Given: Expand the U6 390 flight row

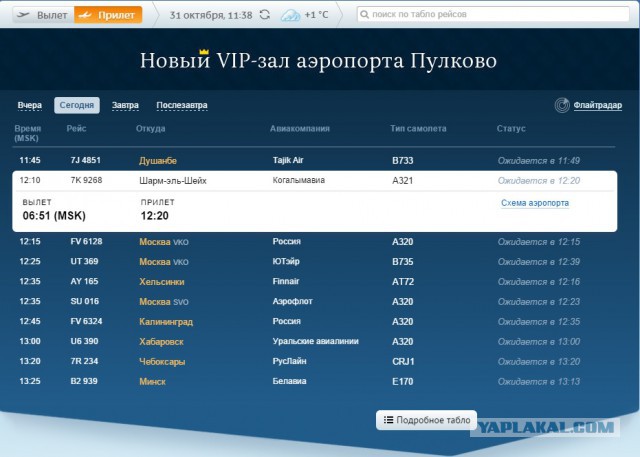Looking at the screenshot, I should click(x=314, y=342).
